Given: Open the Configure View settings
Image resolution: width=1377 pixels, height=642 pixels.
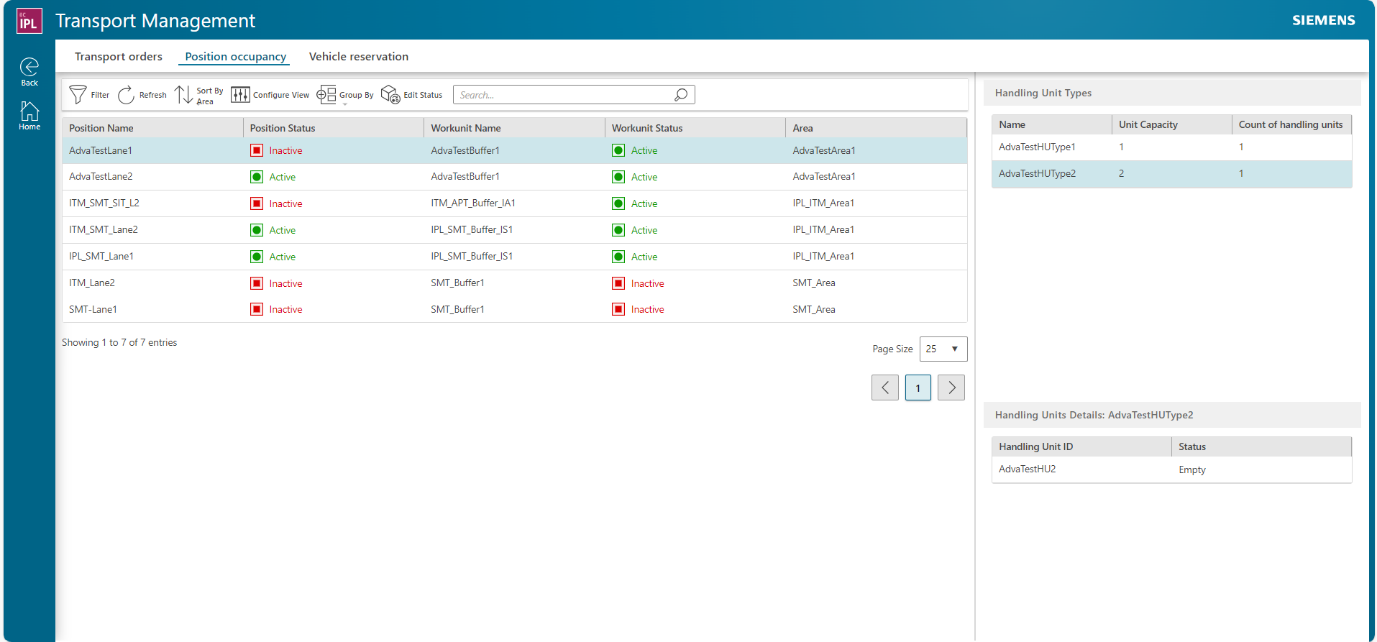Looking at the screenshot, I should [270, 94].
